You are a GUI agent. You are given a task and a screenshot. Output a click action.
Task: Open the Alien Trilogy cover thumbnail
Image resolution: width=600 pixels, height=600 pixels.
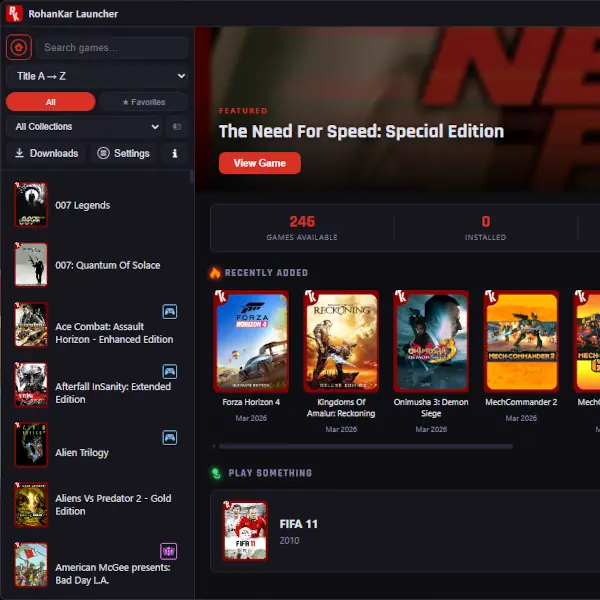tap(31, 445)
